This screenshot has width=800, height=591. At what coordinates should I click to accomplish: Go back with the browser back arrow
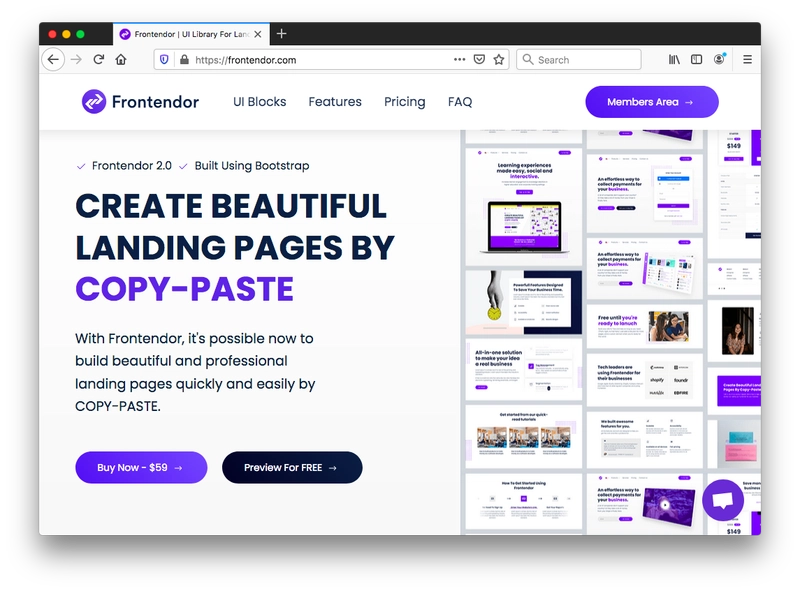pos(53,60)
